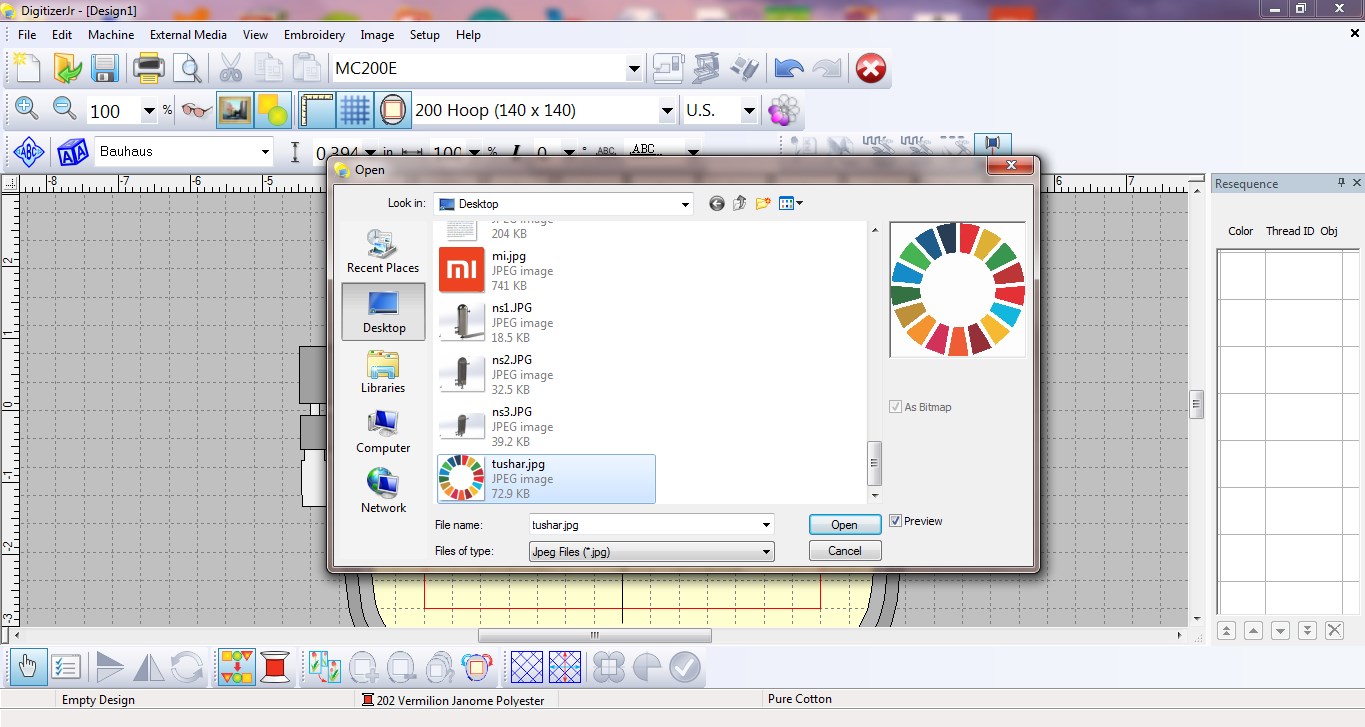Click the canvas horizontal scrollbar thumb
1365x727 pixels.
[x=595, y=635]
